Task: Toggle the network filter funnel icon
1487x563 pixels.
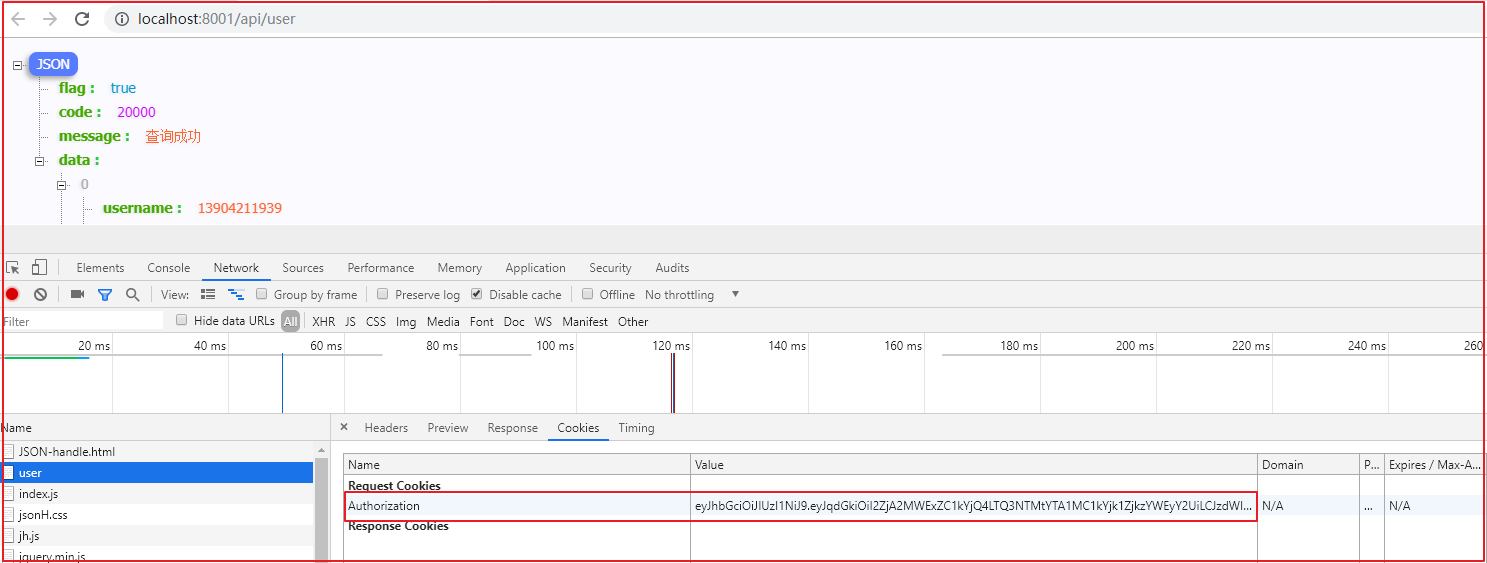Action: pyautogui.click(x=104, y=294)
